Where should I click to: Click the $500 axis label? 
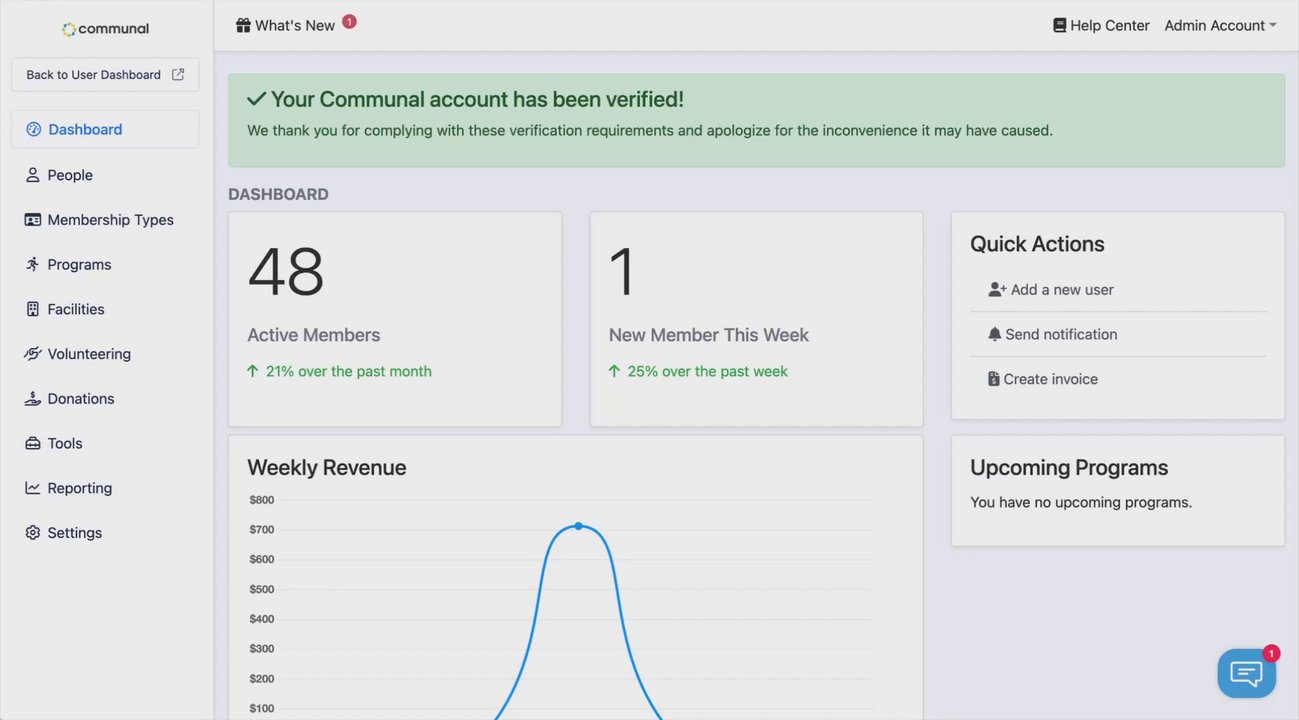[262, 589]
